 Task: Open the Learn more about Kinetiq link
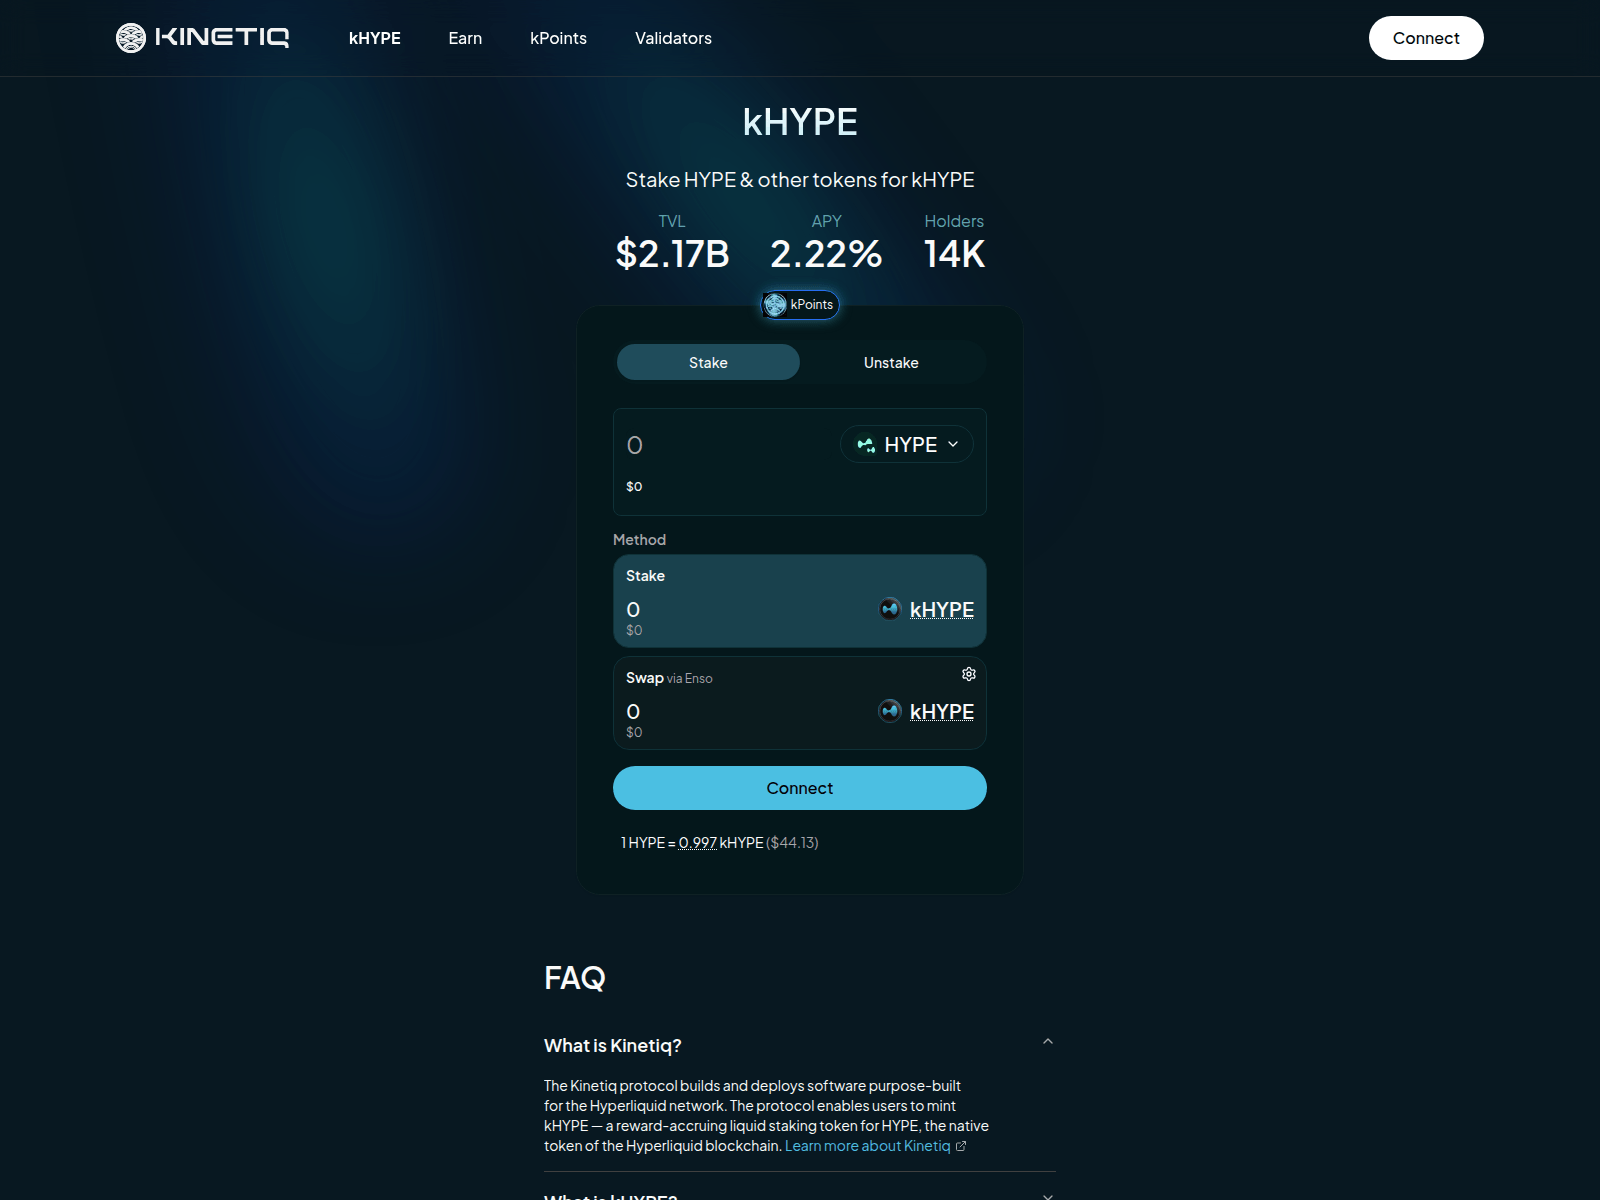click(867, 1146)
